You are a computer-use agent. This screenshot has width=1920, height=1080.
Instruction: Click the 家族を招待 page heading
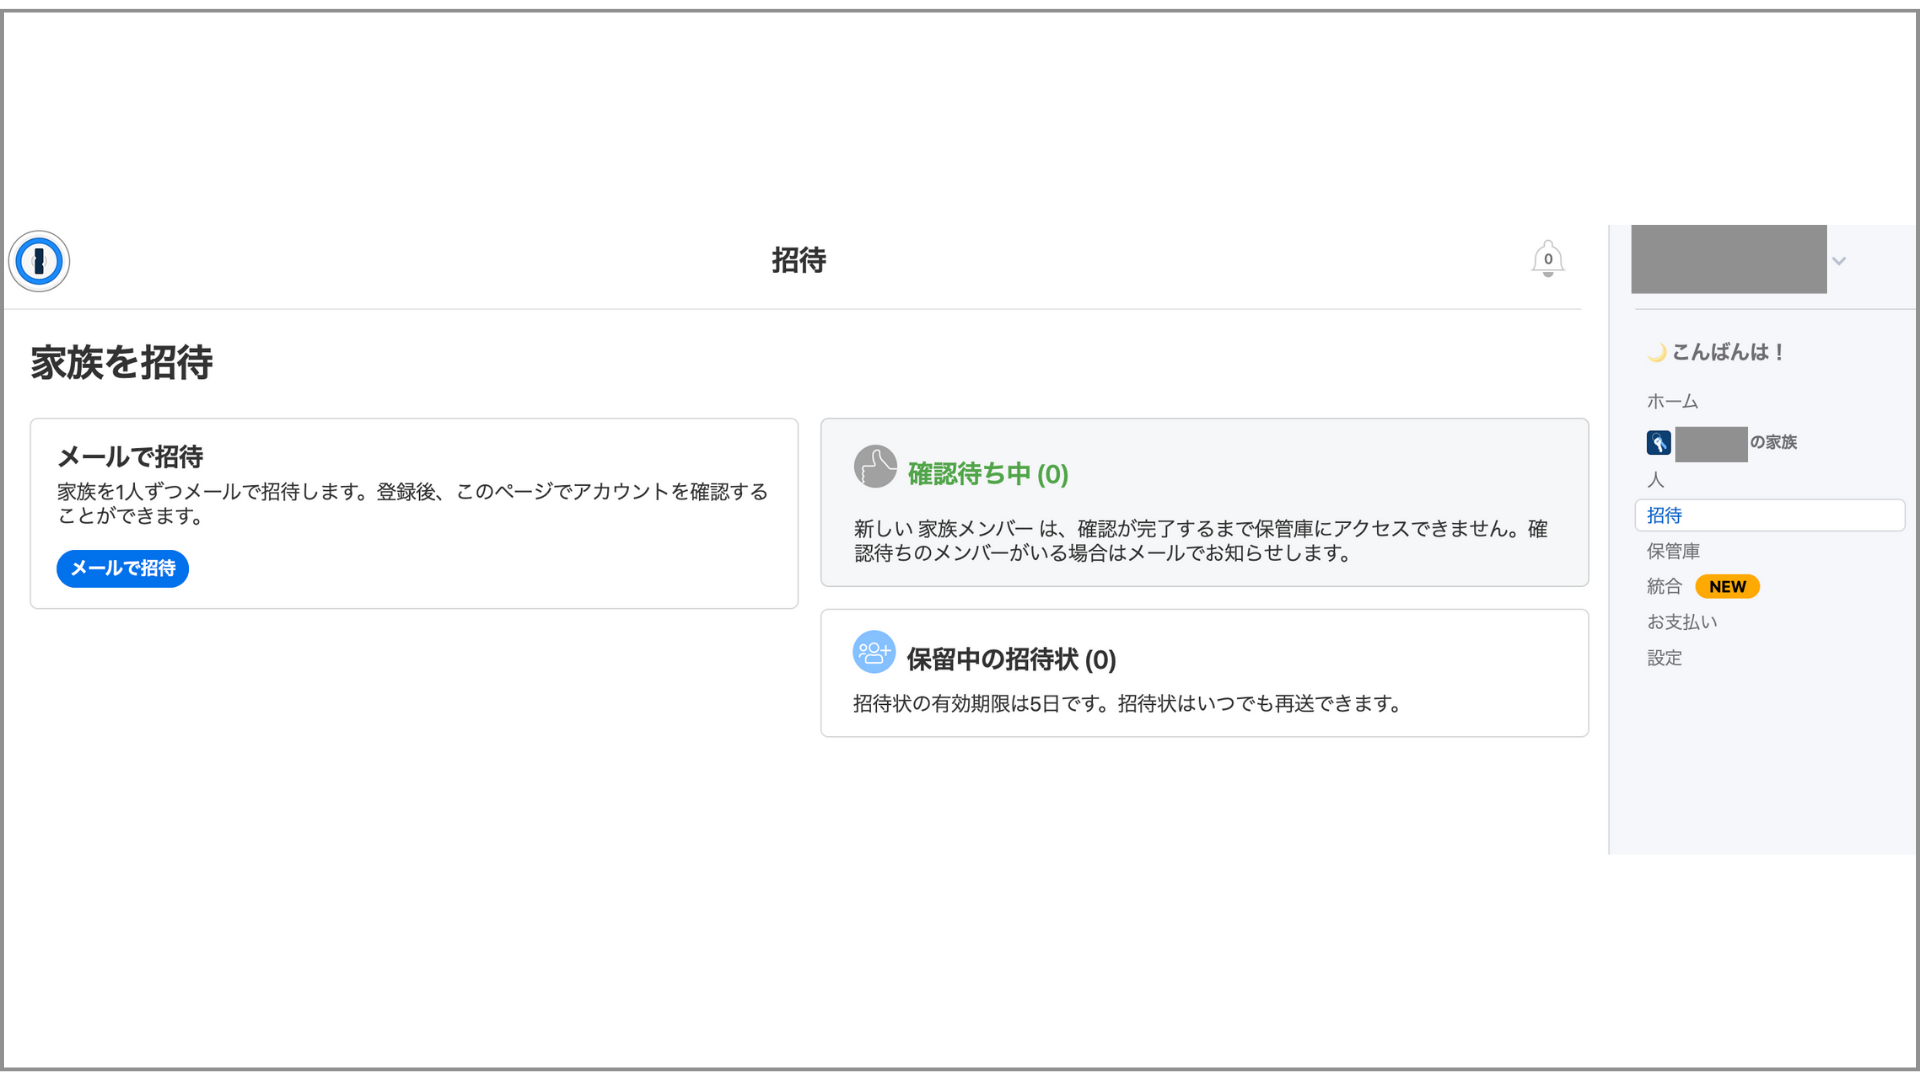[x=121, y=362]
